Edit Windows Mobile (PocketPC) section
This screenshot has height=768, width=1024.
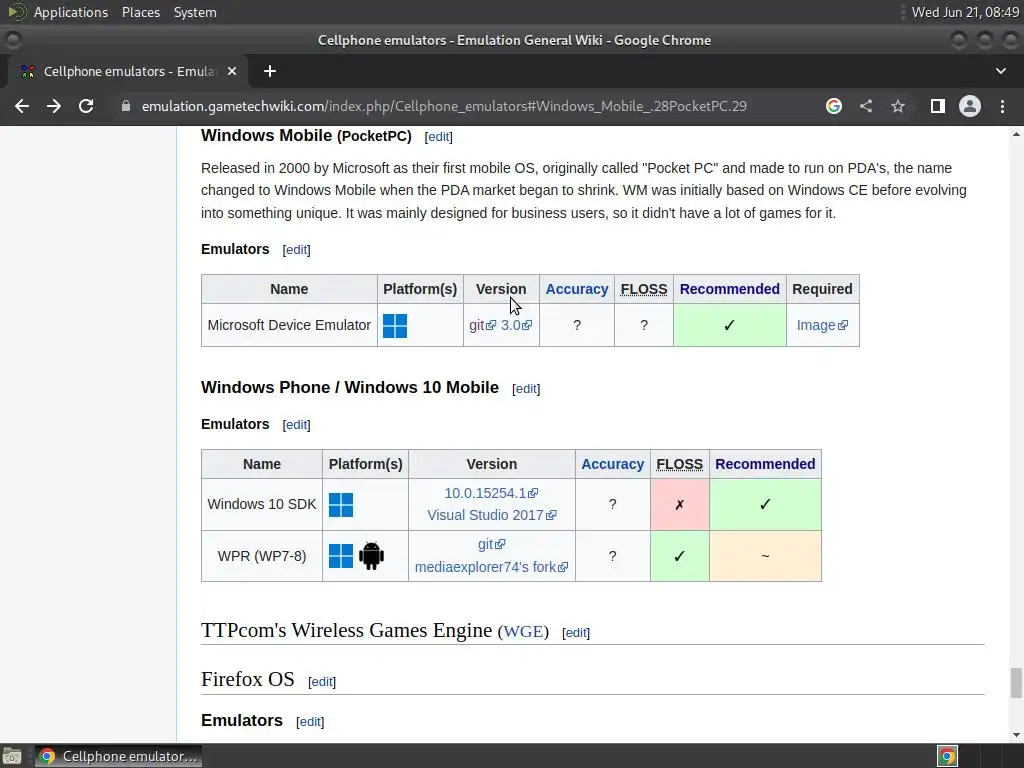tap(438, 136)
